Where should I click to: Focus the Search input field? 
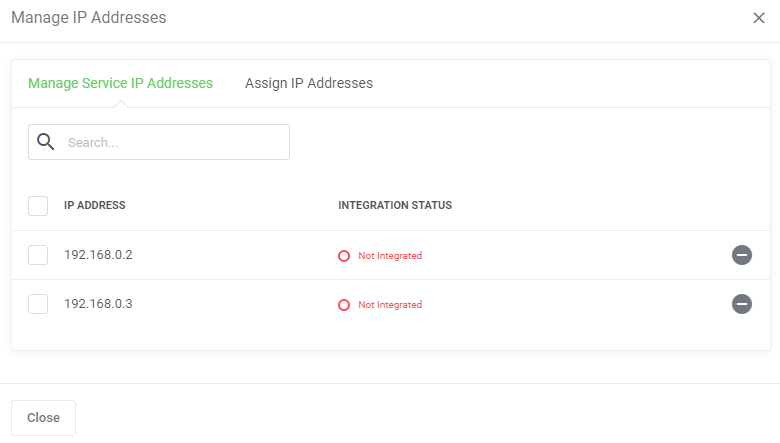click(x=159, y=142)
